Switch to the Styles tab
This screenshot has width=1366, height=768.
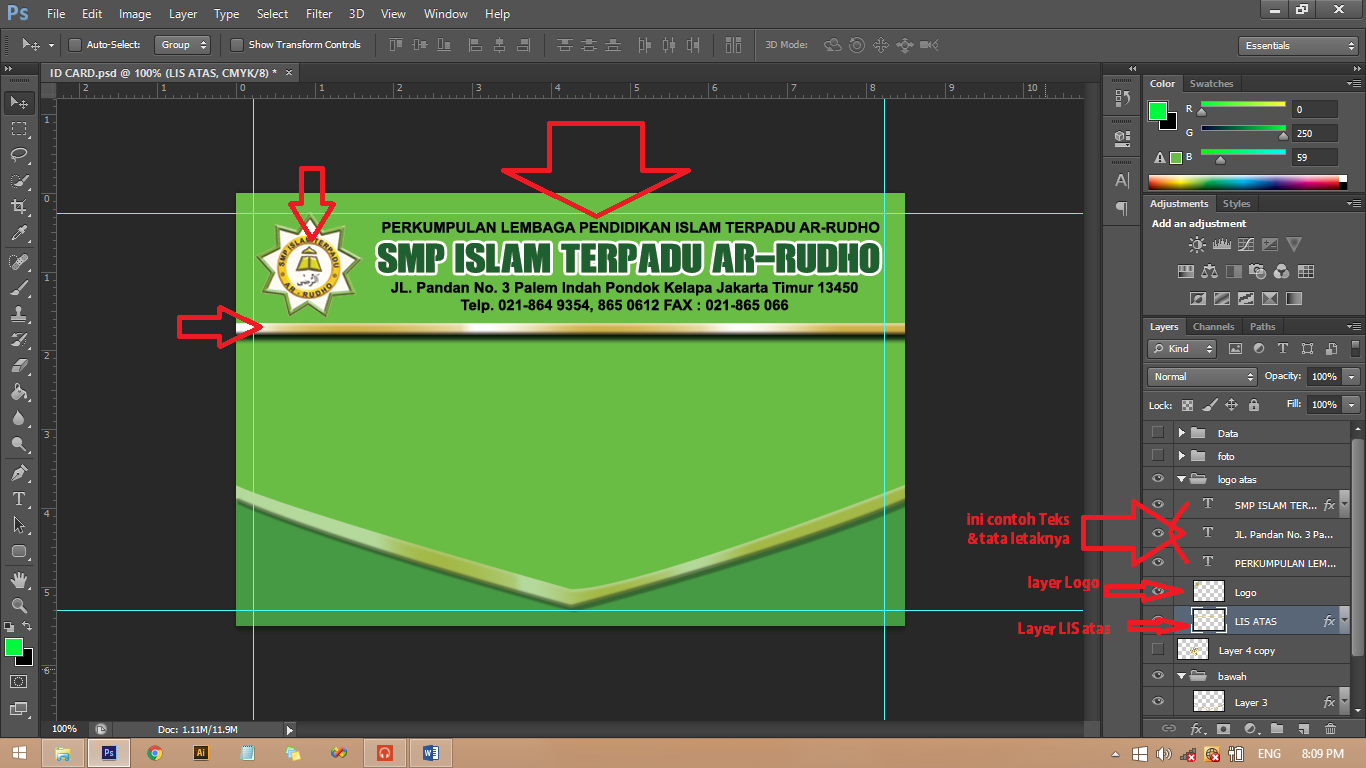point(1237,204)
